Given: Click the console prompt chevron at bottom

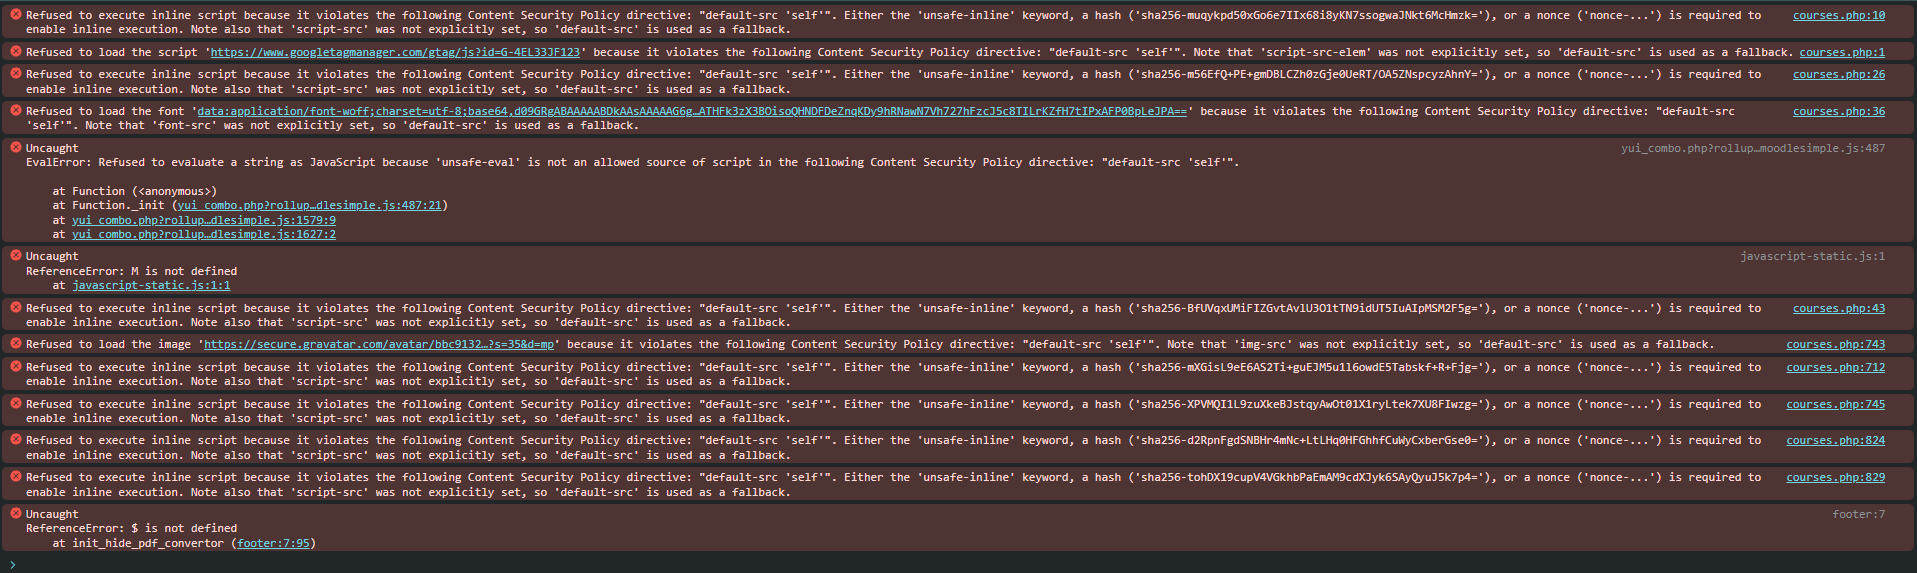Looking at the screenshot, I should coord(12,564).
